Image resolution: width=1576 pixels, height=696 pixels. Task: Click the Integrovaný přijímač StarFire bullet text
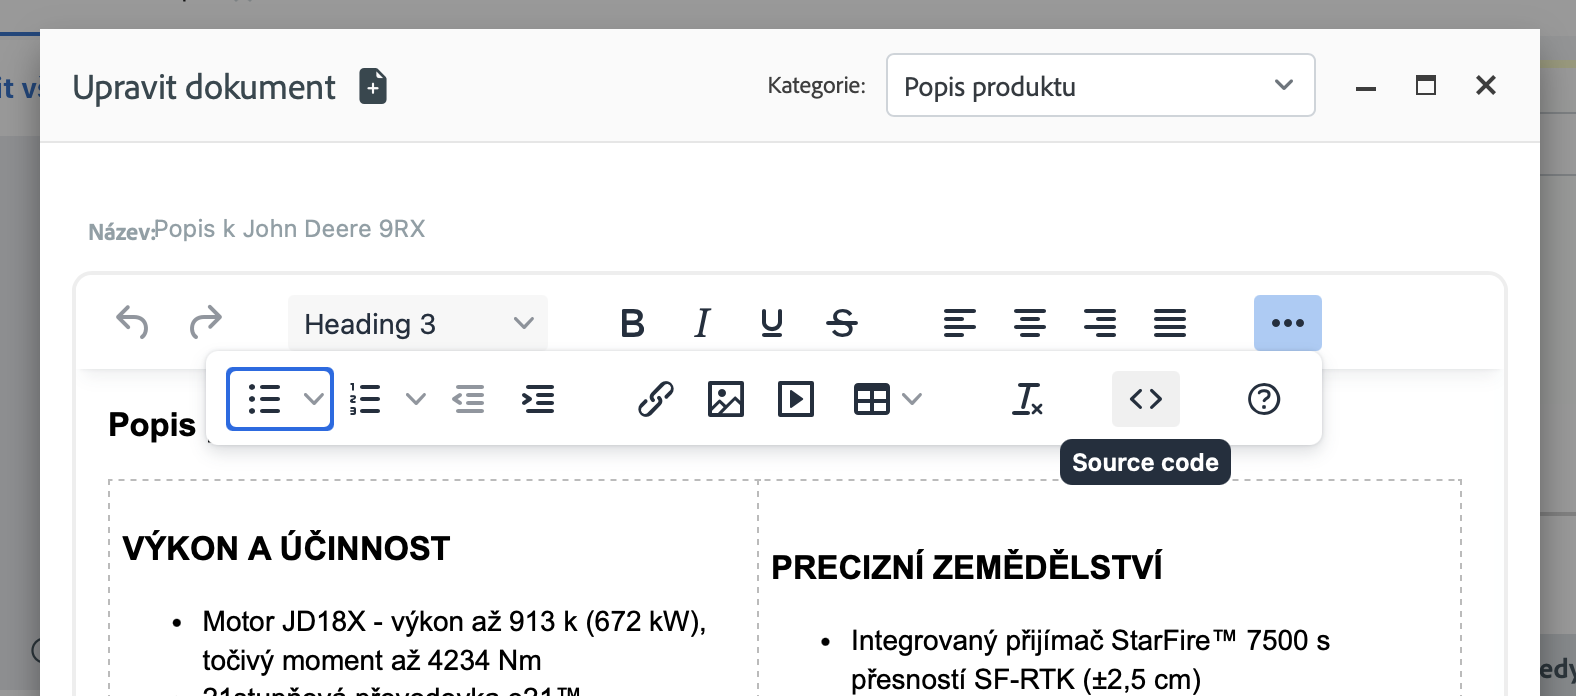pyautogui.click(x=1090, y=659)
